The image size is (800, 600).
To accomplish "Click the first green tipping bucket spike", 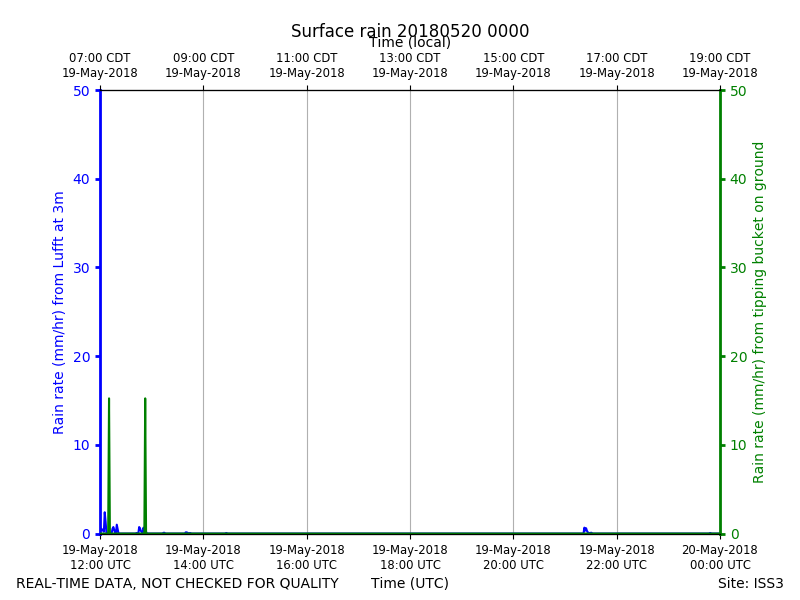I will (x=109, y=465).
